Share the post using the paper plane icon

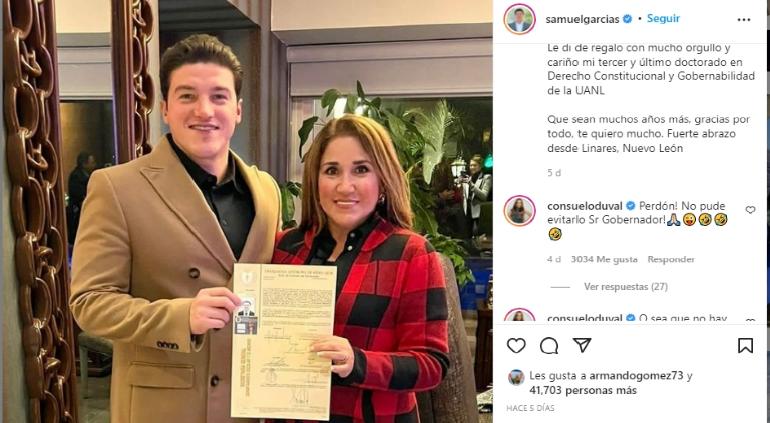point(582,345)
